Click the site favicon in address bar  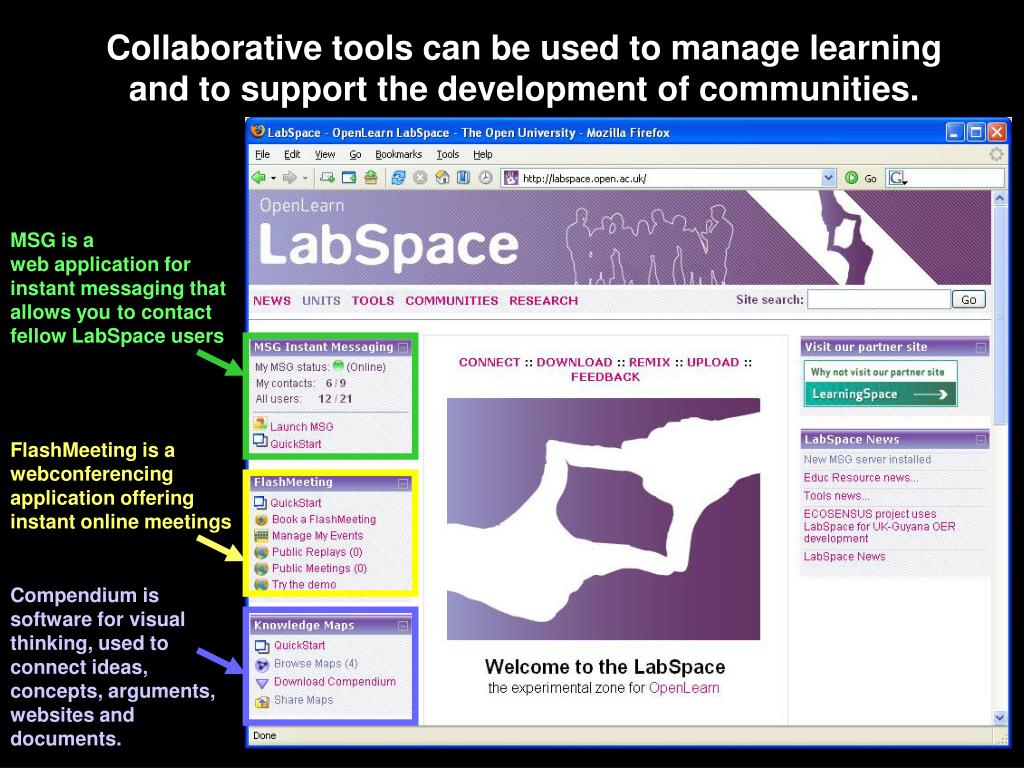(x=511, y=178)
